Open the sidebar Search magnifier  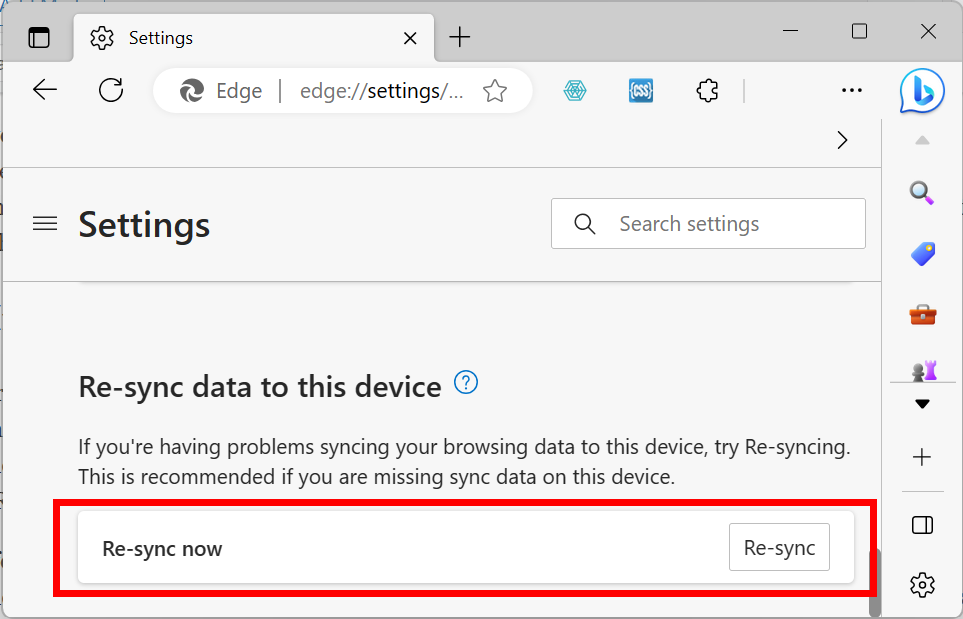tap(922, 193)
